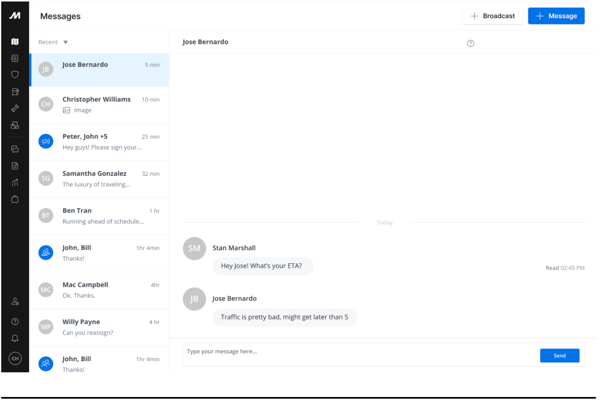Open the map view icon in sidebar
Image resolution: width=600 pixels, height=404 pixels.
click(15, 41)
